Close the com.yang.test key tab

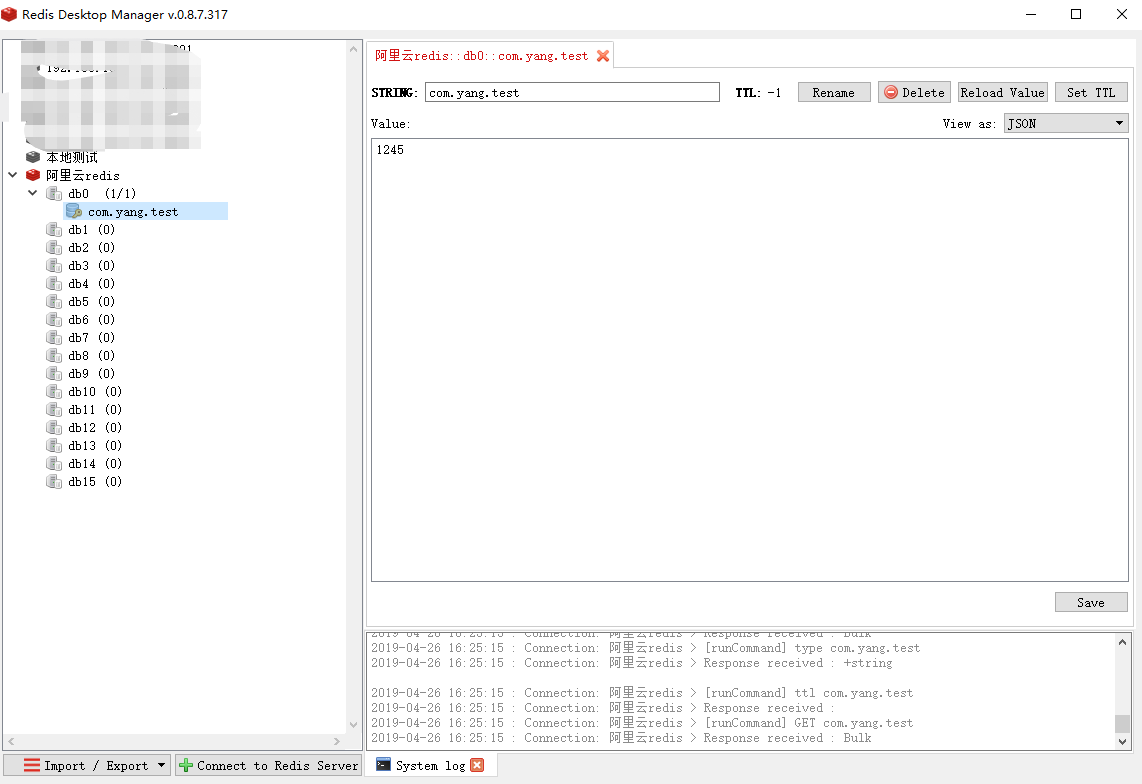pyautogui.click(x=603, y=55)
